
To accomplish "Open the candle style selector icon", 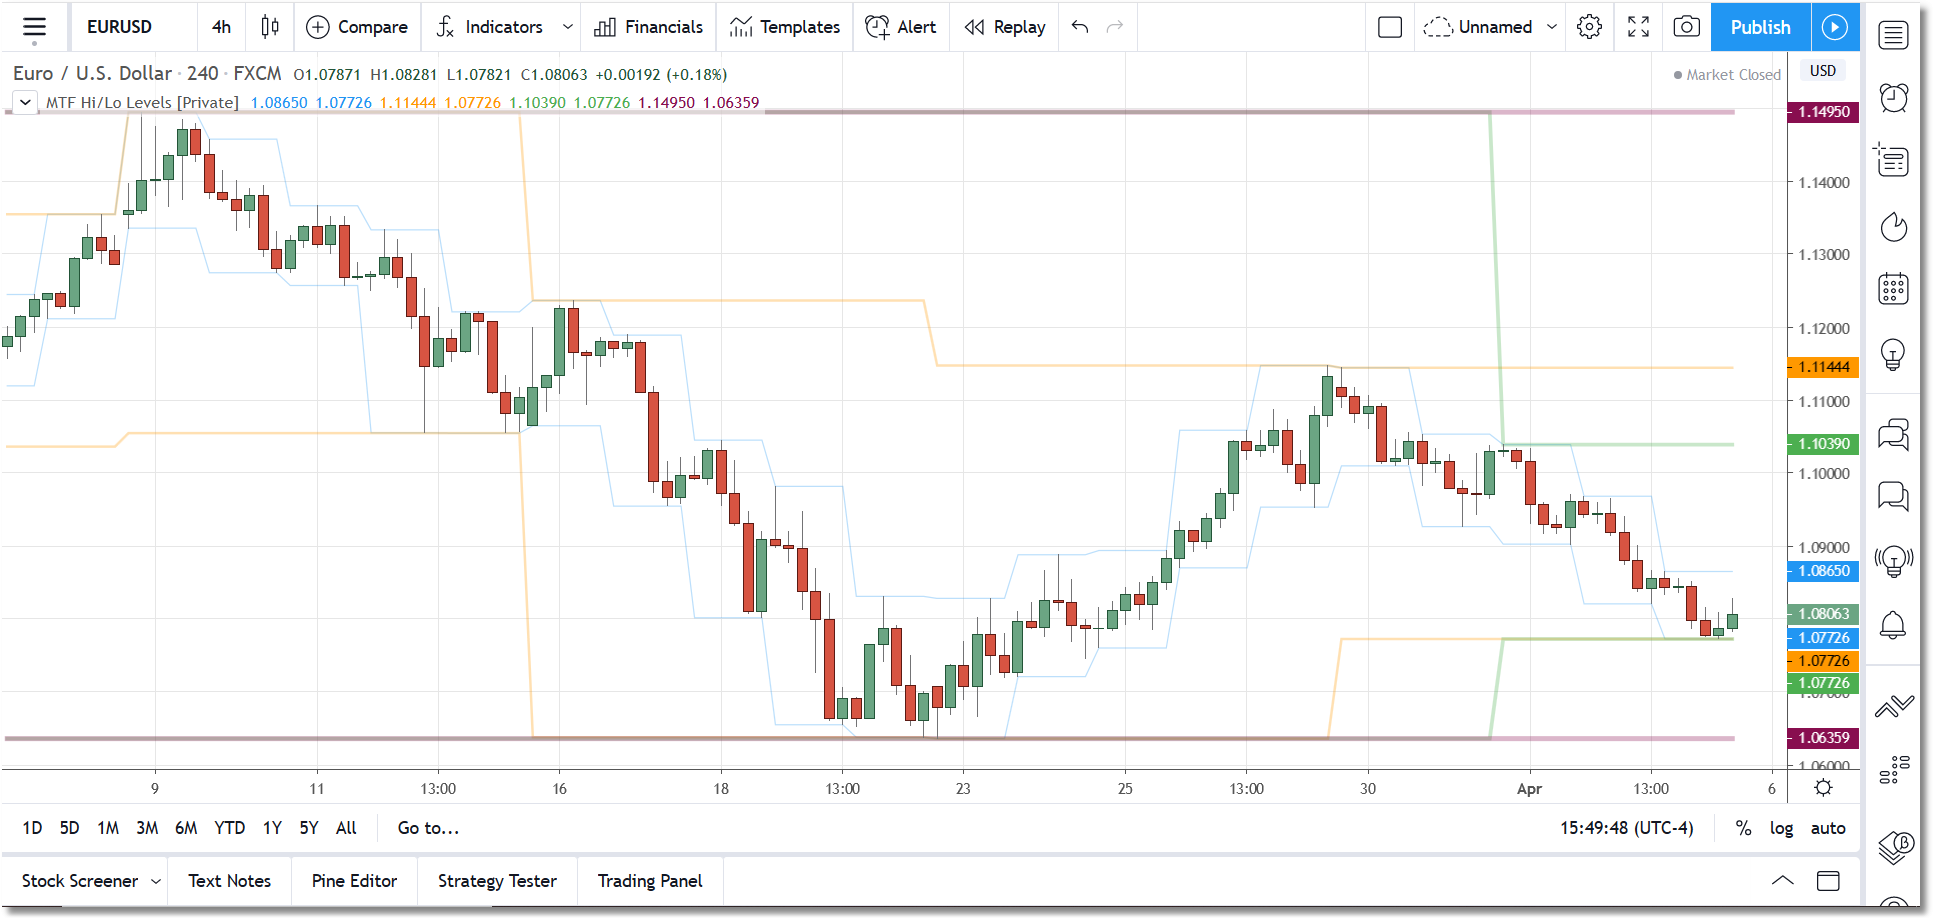I will tap(269, 27).
